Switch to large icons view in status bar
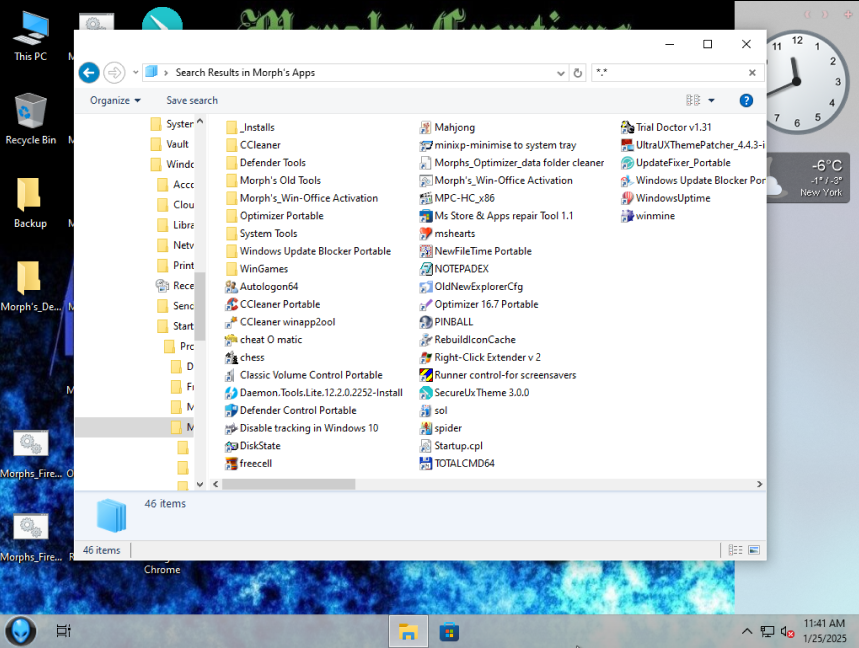Viewport: 859px width, 648px height. pyautogui.click(x=754, y=550)
